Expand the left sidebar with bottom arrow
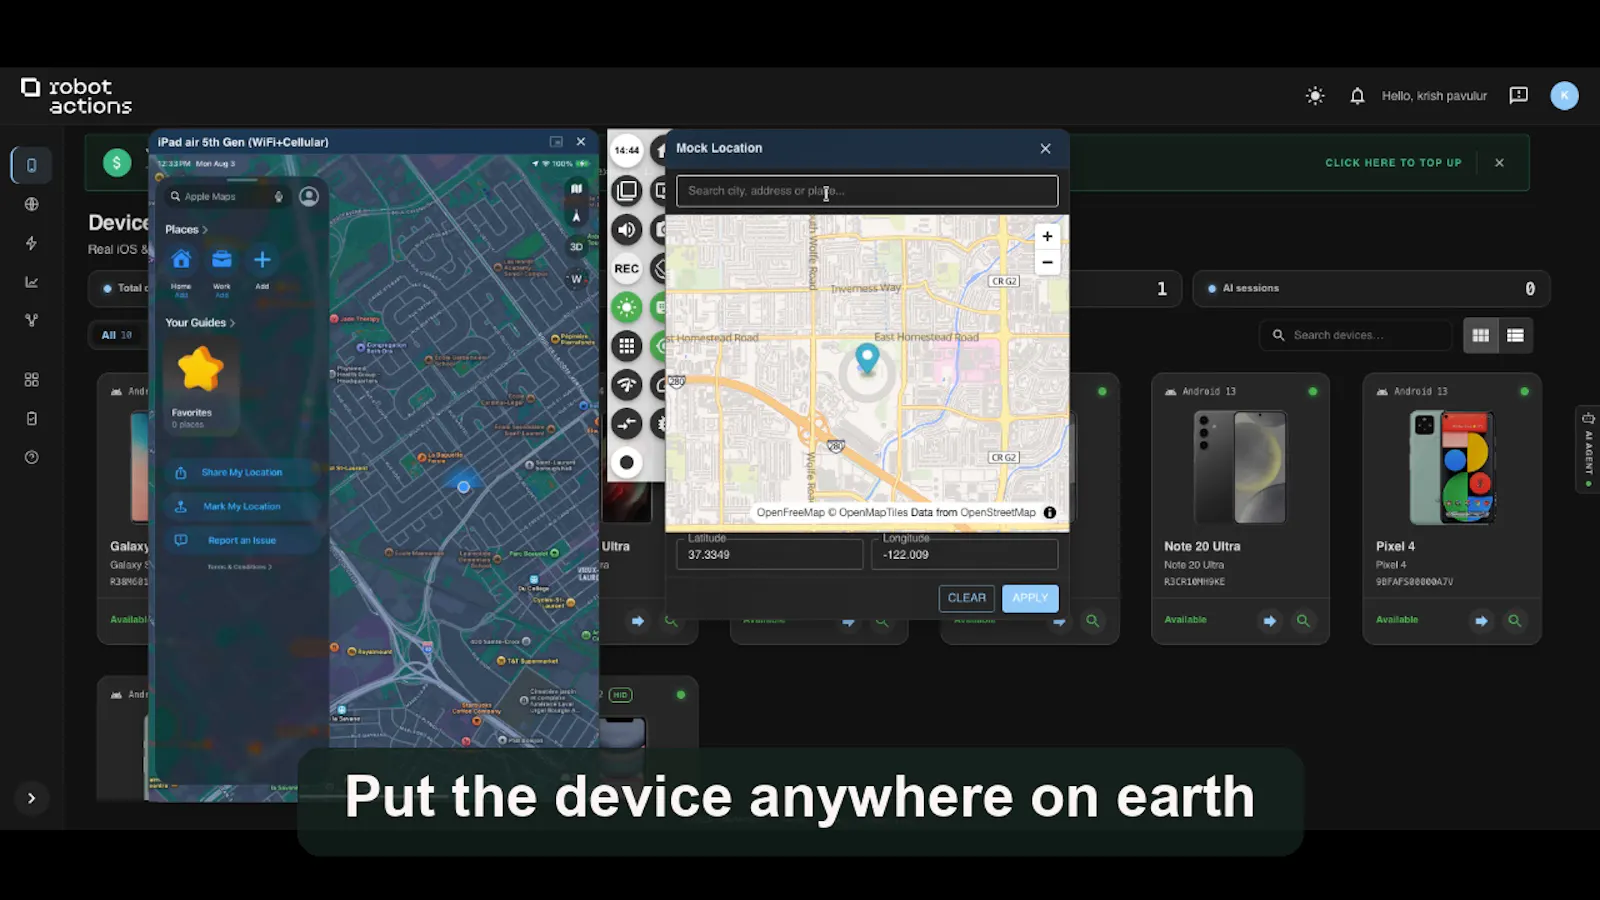 pyautogui.click(x=31, y=798)
